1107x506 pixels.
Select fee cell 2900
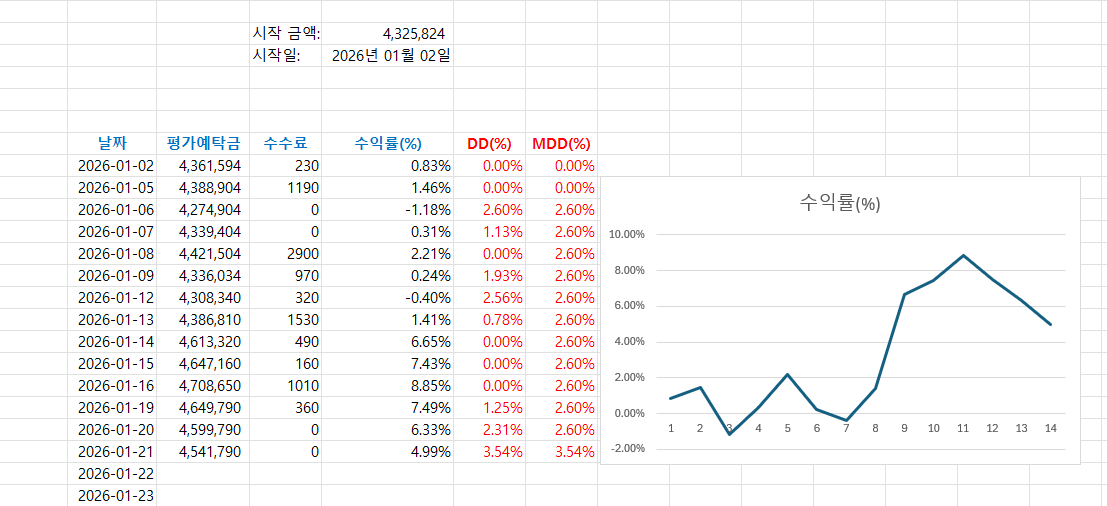(304, 253)
